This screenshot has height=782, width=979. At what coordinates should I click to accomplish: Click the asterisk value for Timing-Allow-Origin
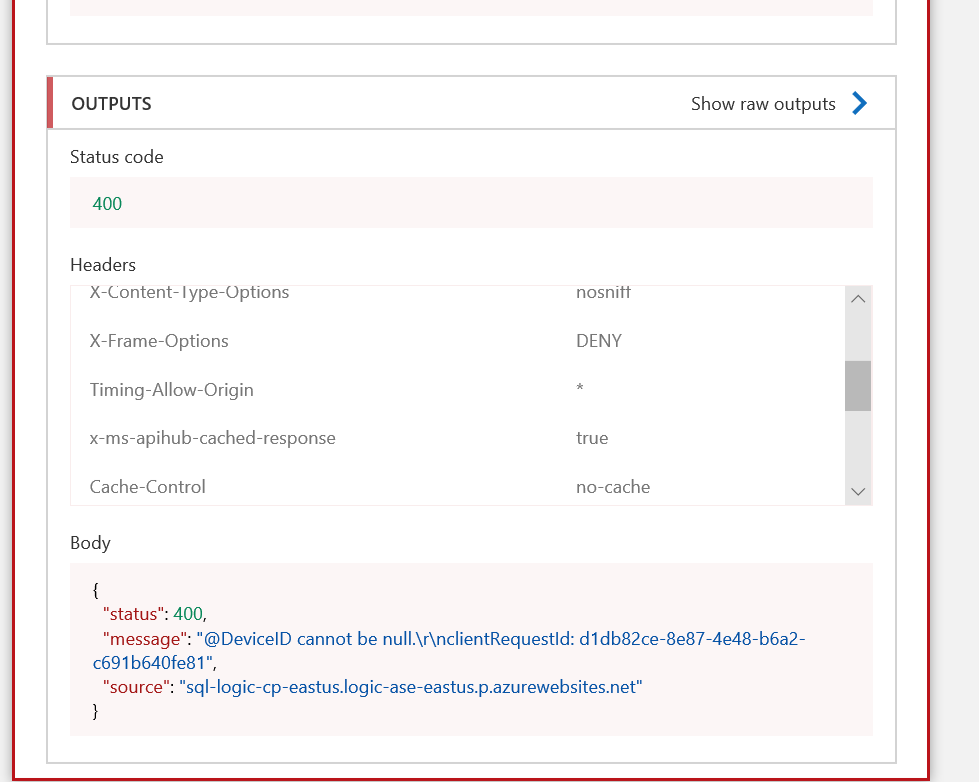(580, 390)
